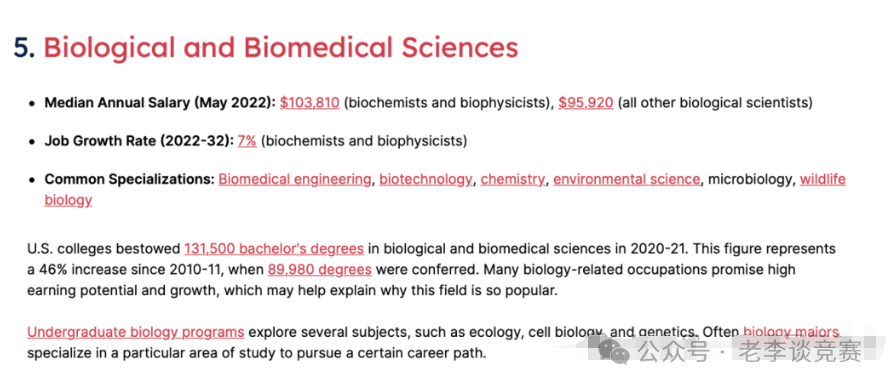This screenshot has height=387, width=890.
Task: Follow the 7% job growth link
Action: [247, 141]
